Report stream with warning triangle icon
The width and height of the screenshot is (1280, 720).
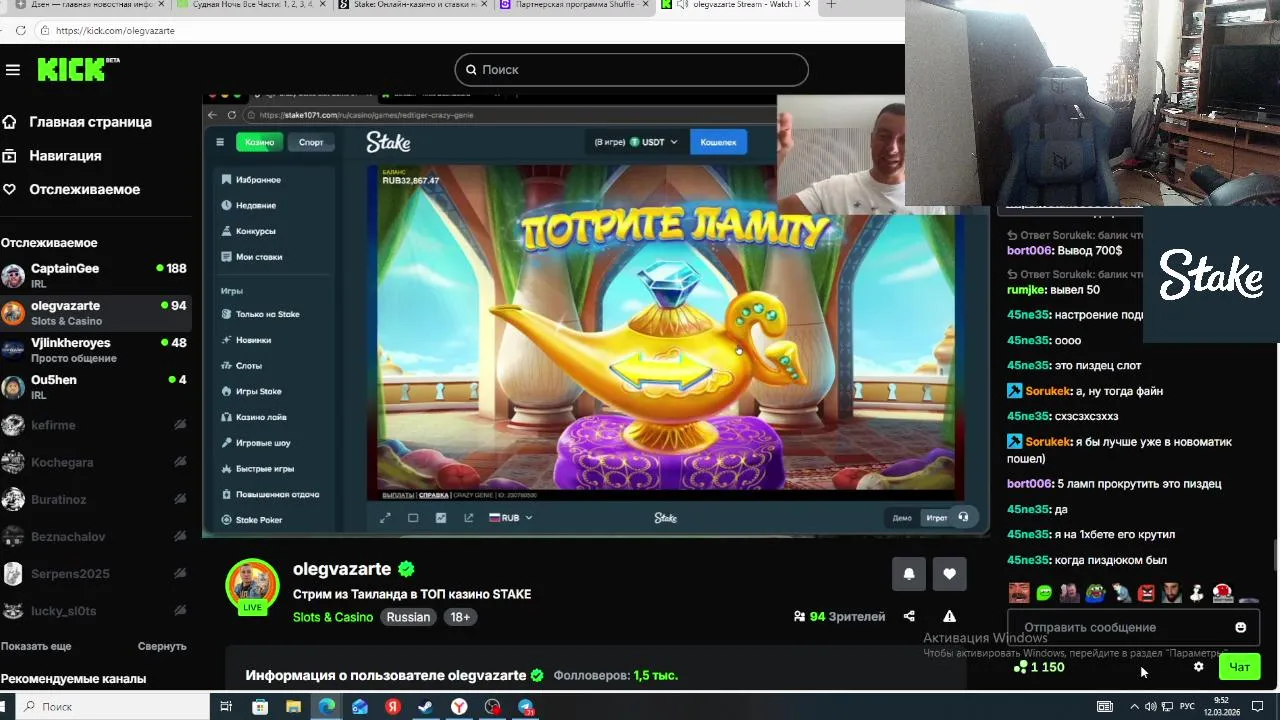pyautogui.click(x=949, y=617)
